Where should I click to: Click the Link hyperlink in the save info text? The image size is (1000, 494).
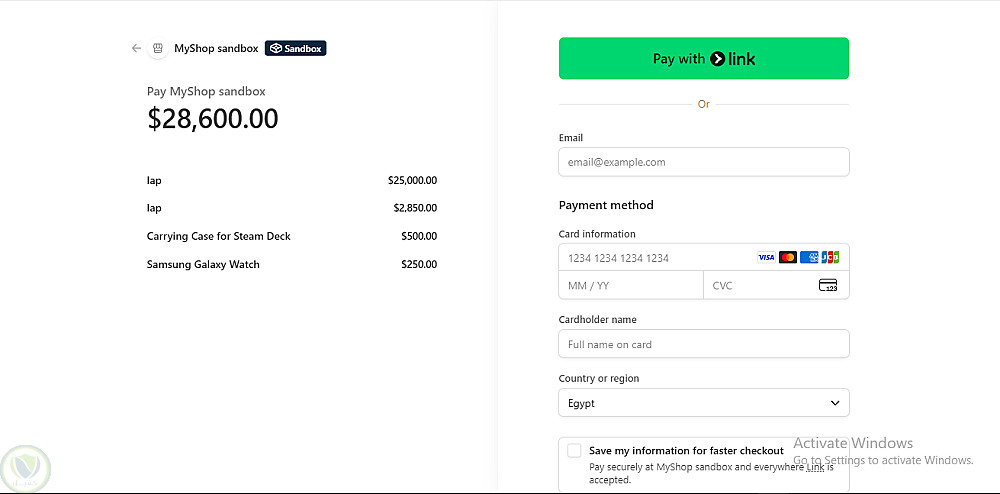pyautogui.click(x=815, y=467)
